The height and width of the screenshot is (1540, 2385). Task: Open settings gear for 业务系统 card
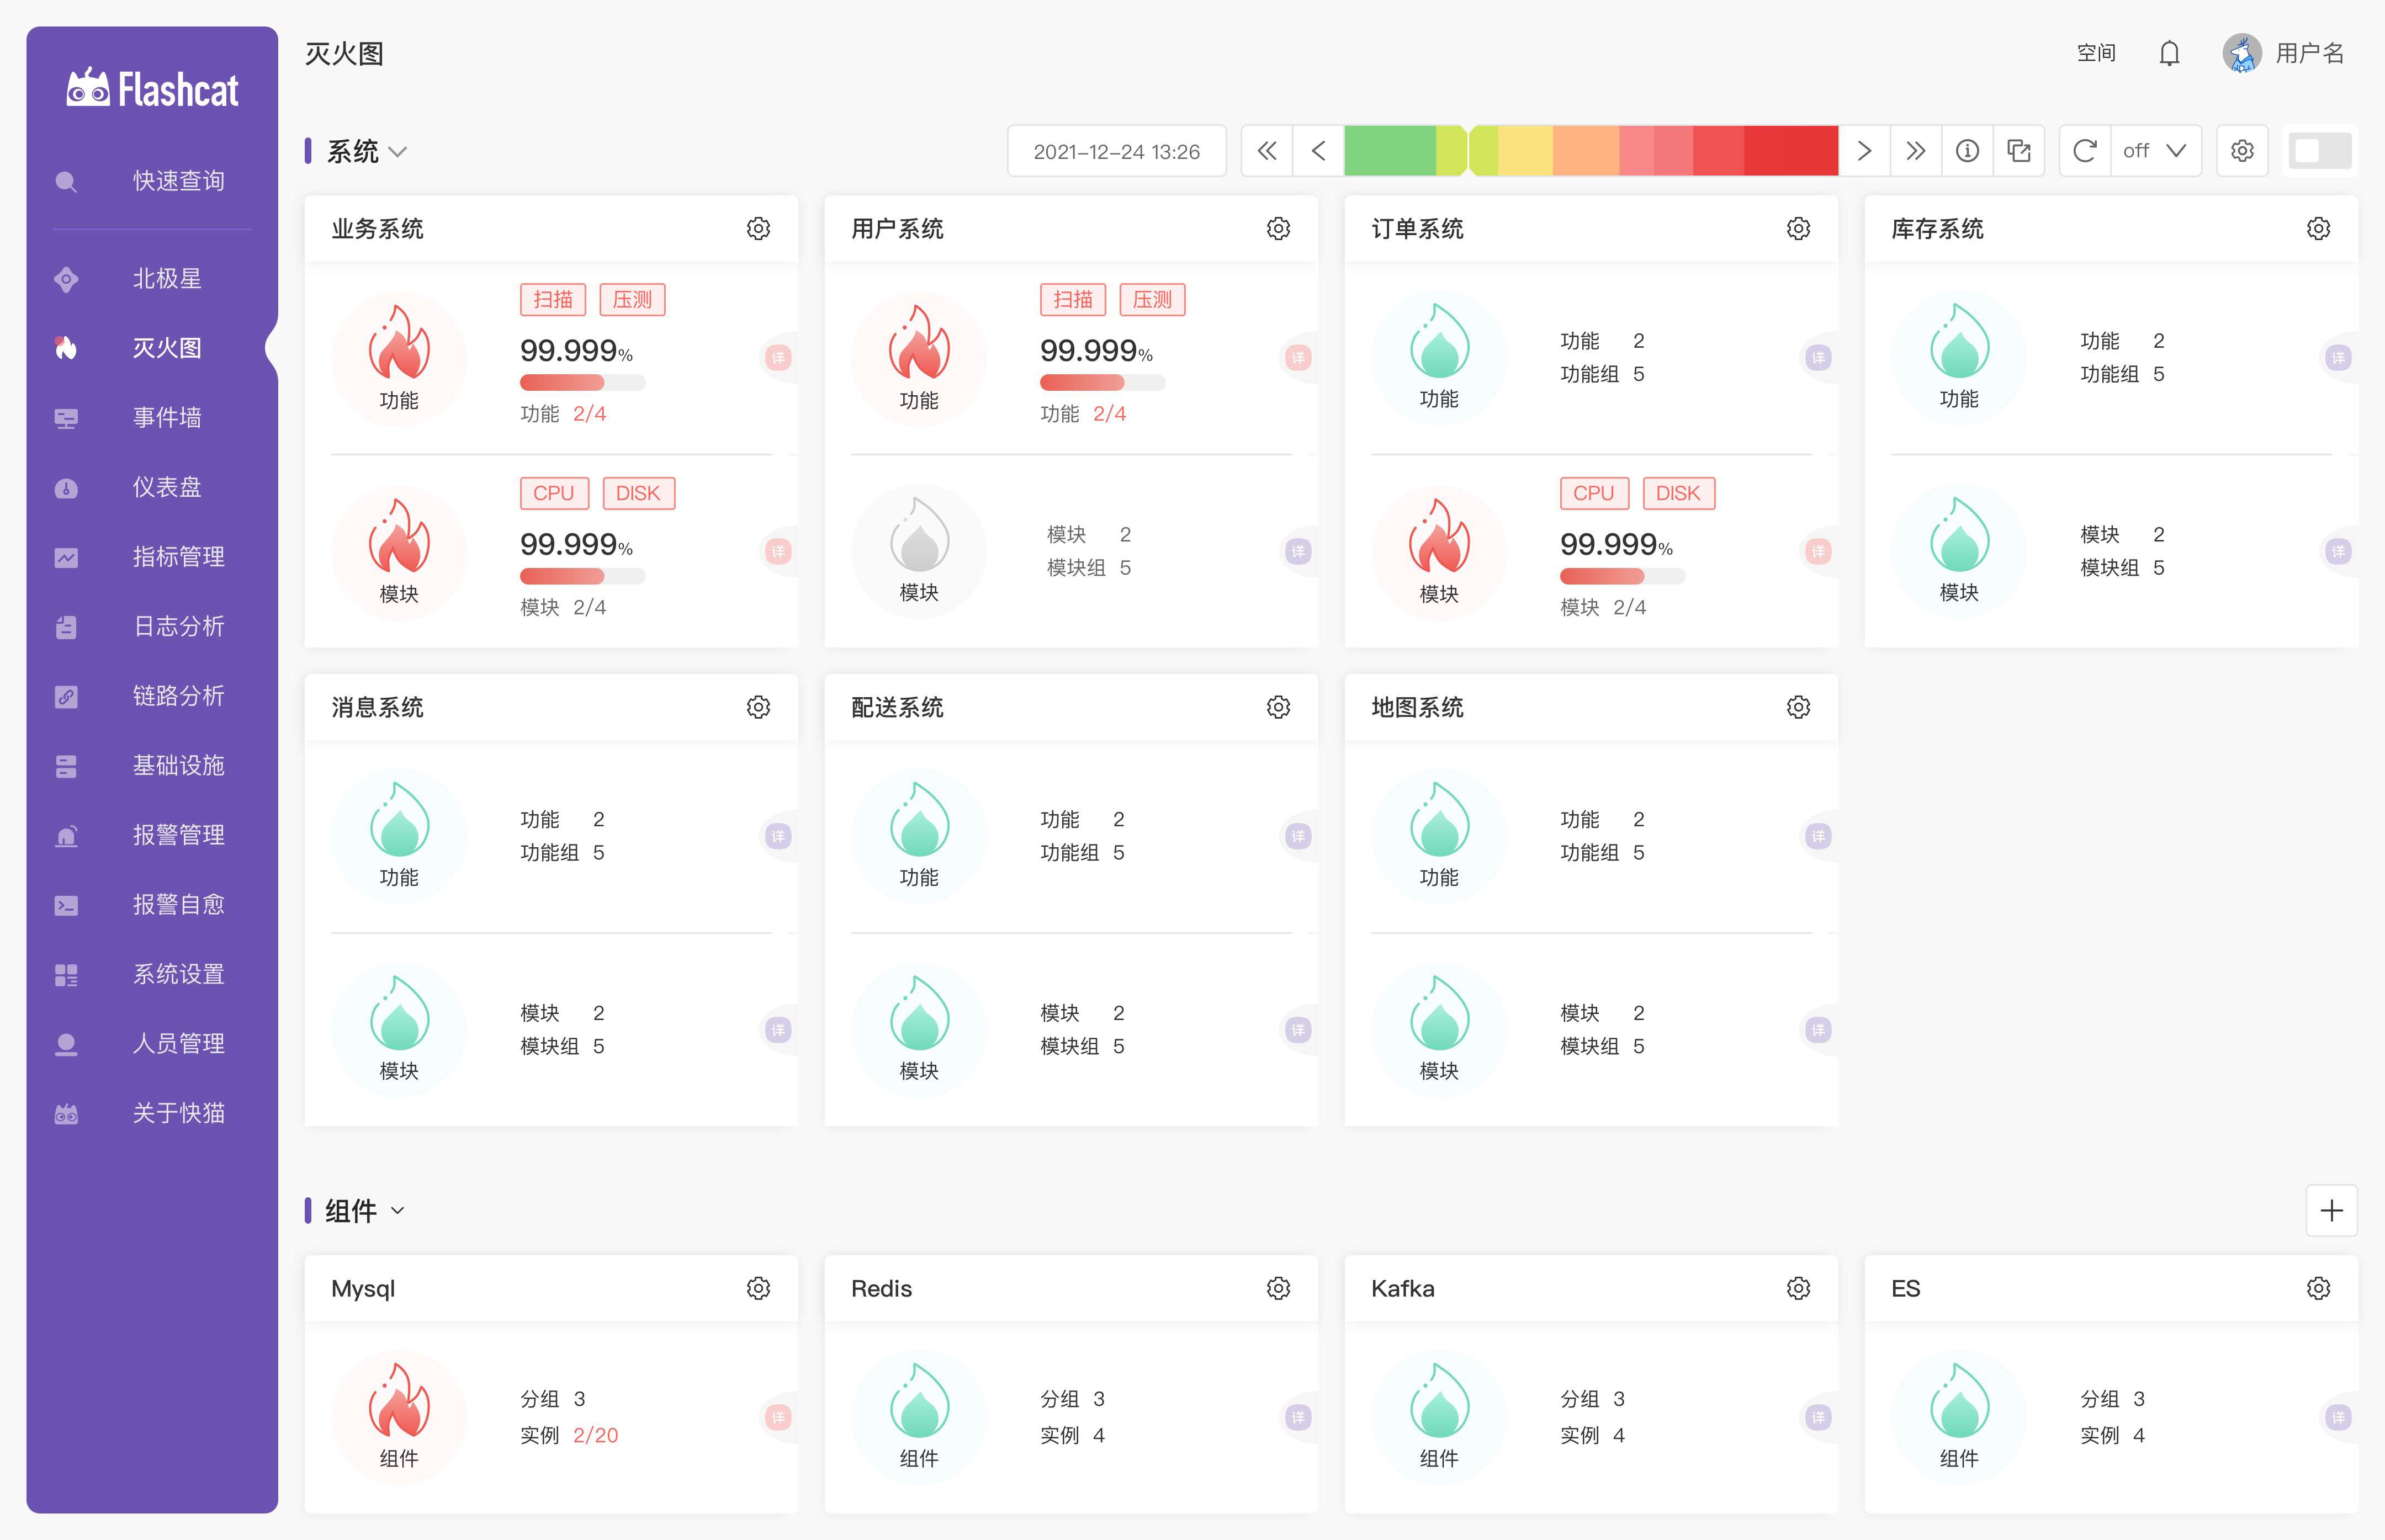click(758, 229)
